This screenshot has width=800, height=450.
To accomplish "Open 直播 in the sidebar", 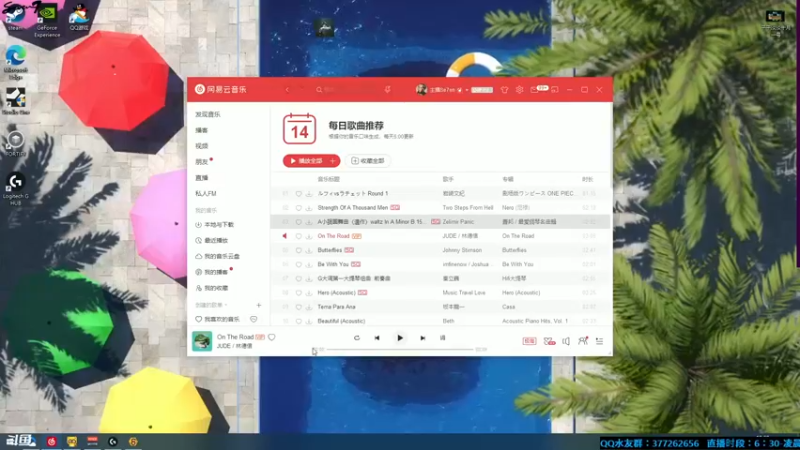I will click(202, 178).
